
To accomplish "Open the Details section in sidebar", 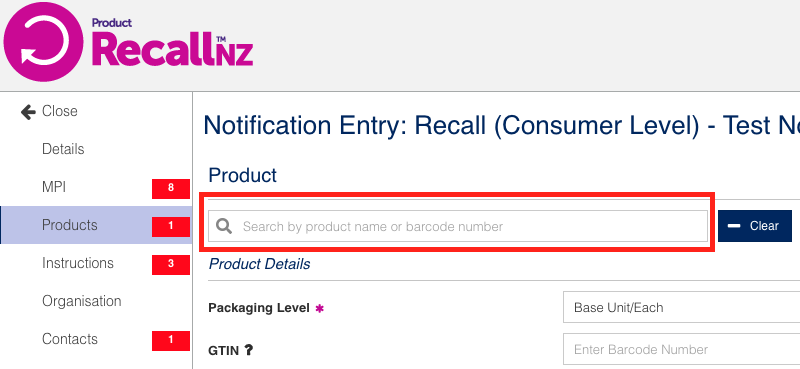I will [x=63, y=150].
